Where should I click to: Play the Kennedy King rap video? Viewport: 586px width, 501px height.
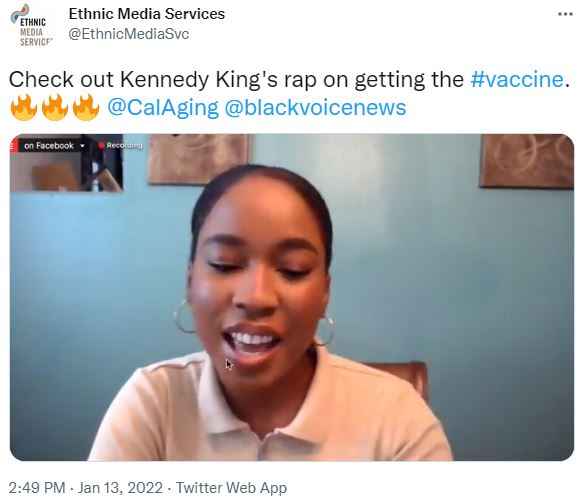pyautogui.click(x=292, y=297)
